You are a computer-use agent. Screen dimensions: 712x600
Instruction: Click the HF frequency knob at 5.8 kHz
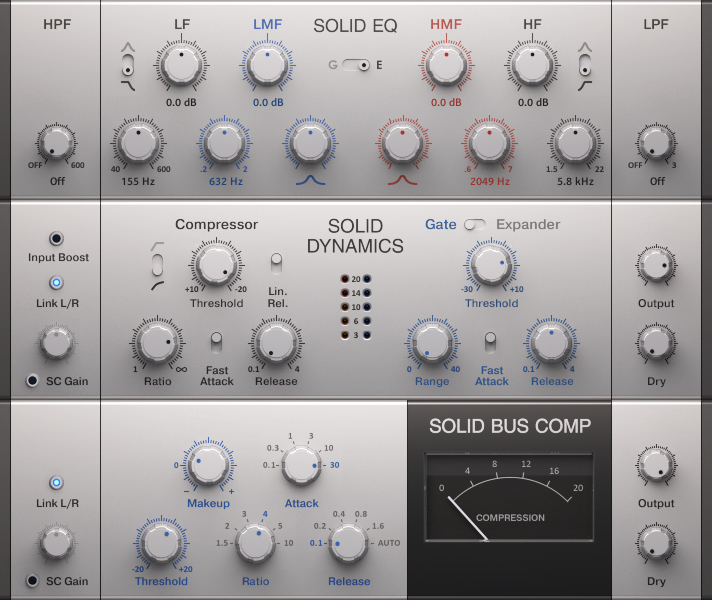tap(575, 143)
